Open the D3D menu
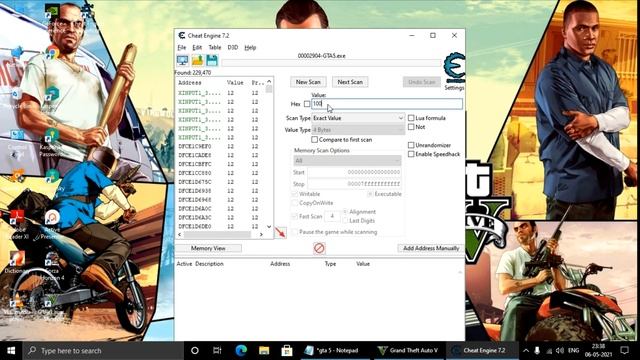640x360 pixels. [x=233, y=47]
